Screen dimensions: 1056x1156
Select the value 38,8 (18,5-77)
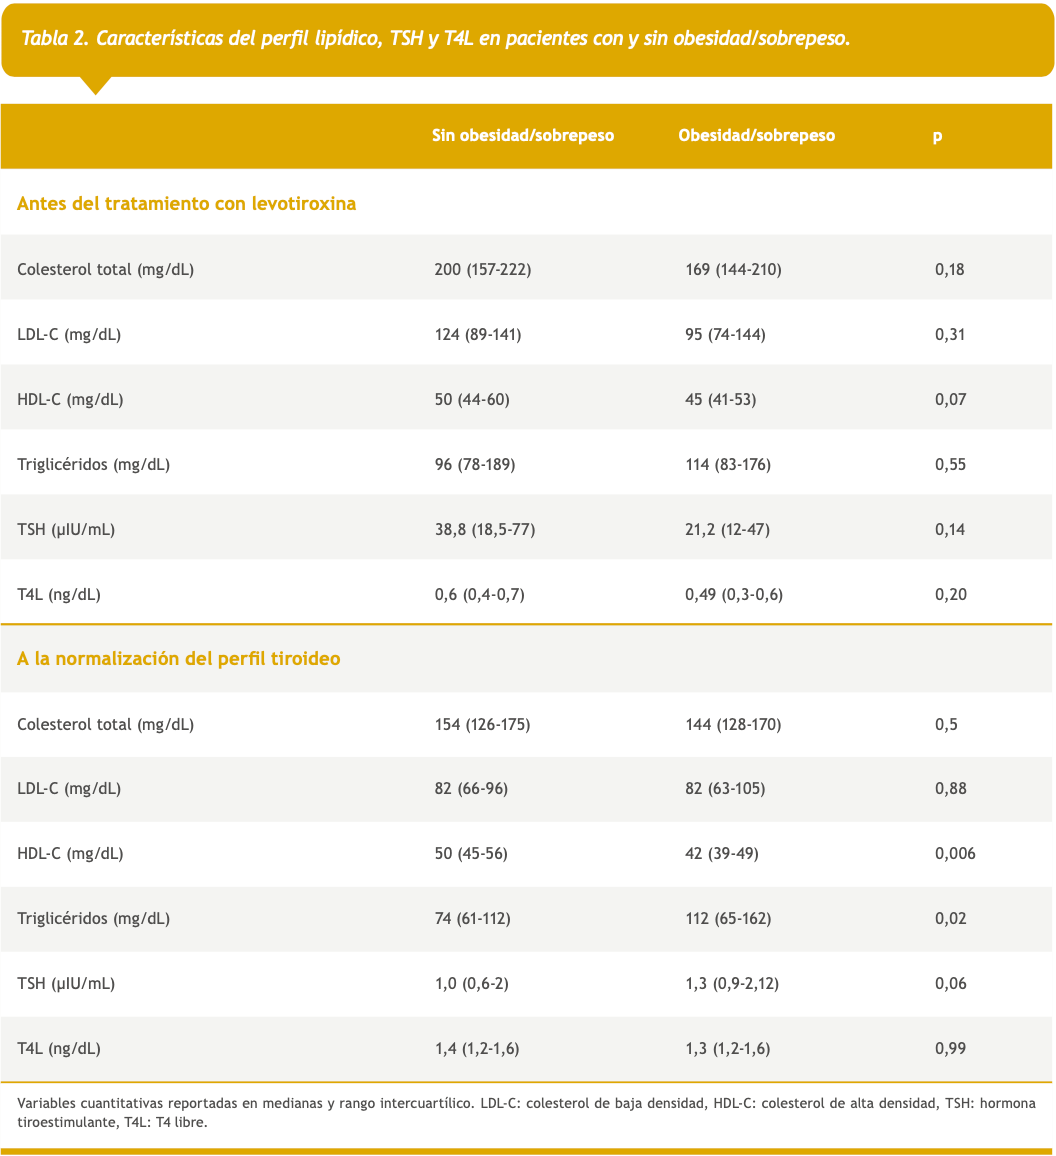484,529
